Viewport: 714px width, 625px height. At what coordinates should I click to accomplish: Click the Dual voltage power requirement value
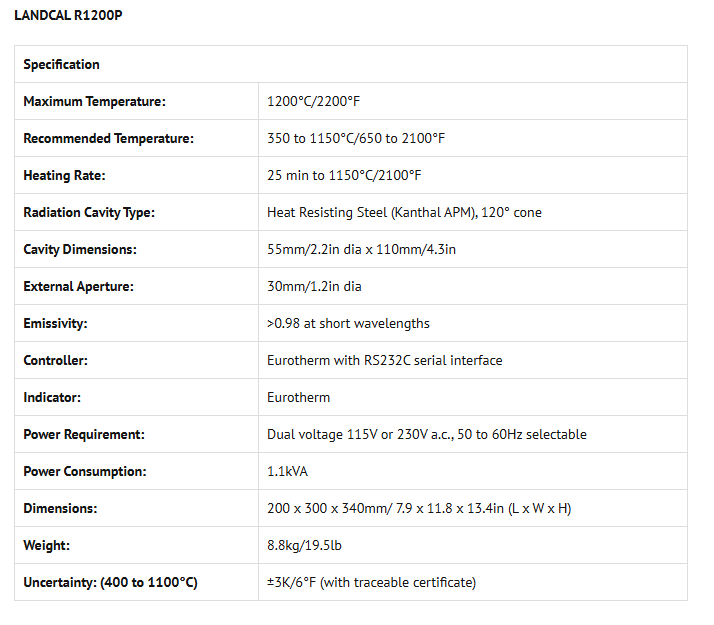coord(426,434)
